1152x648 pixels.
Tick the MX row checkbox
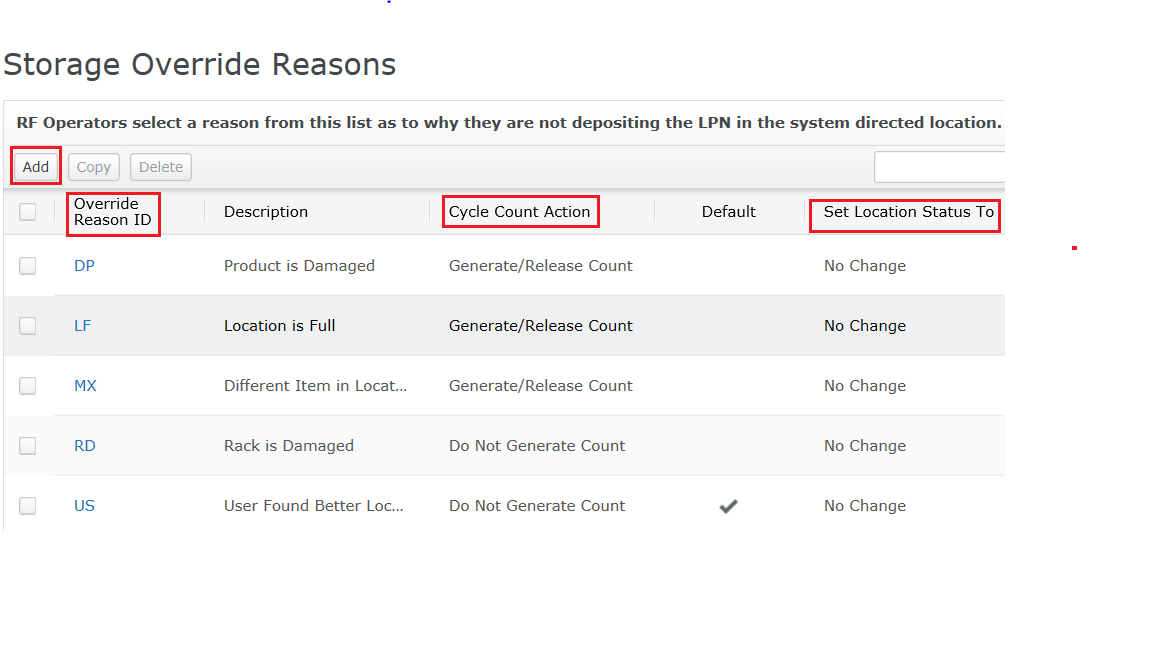tap(28, 386)
